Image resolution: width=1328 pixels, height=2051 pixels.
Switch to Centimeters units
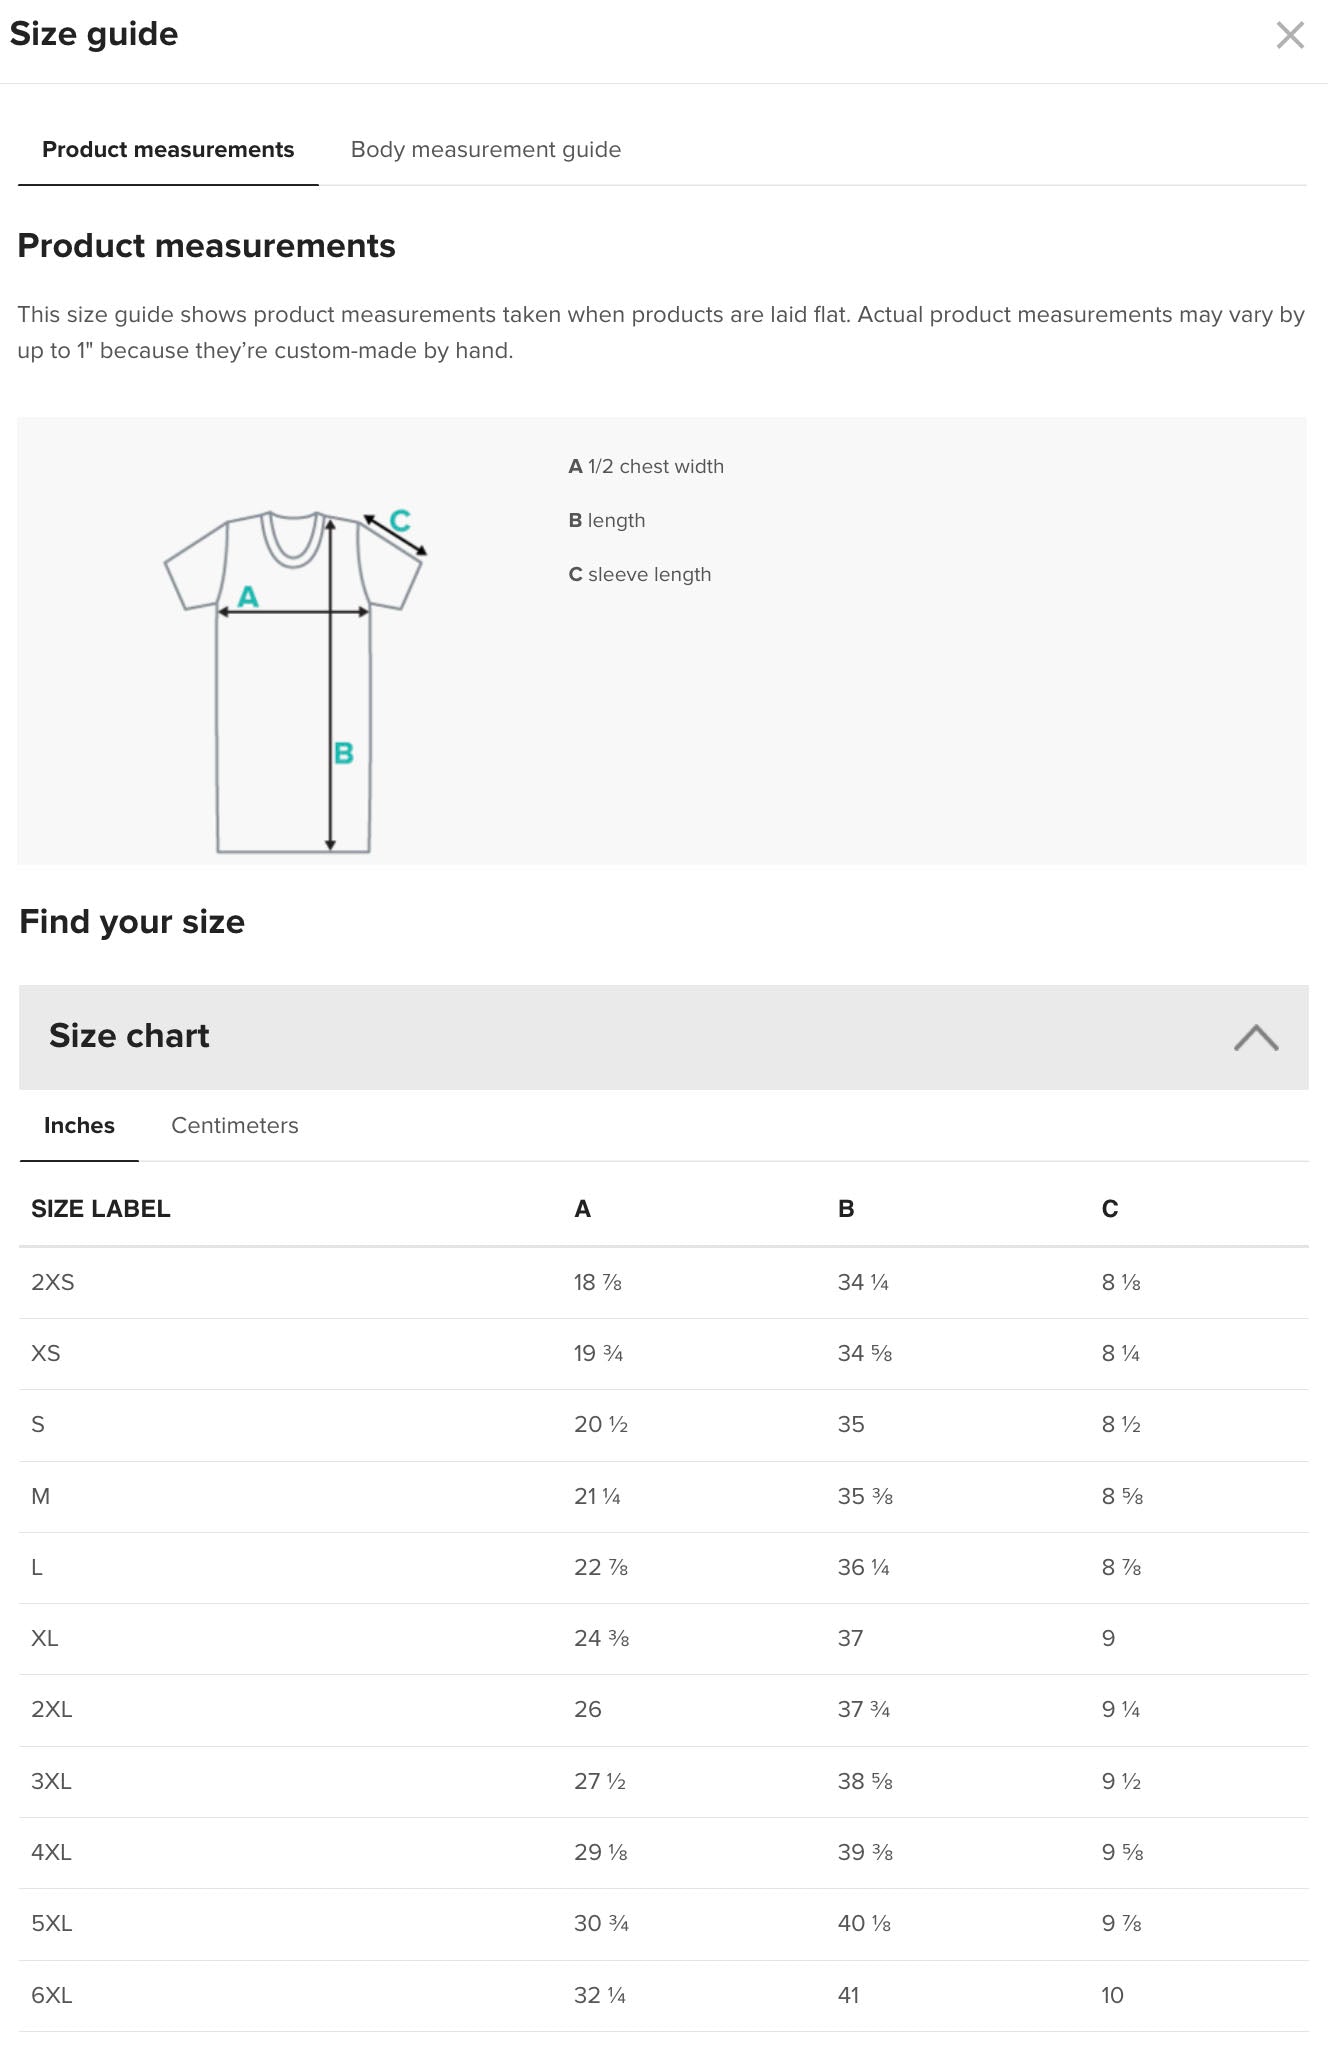pos(234,1125)
